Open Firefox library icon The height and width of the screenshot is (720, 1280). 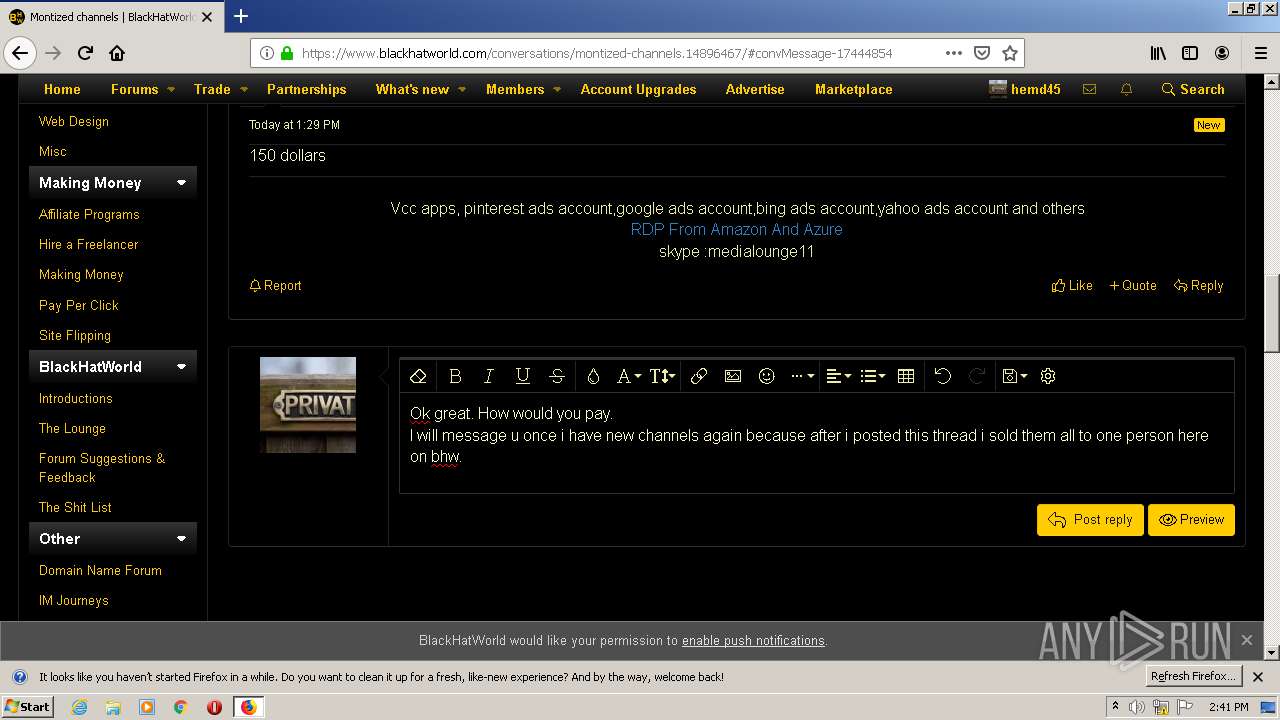[x=1158, y=53]
